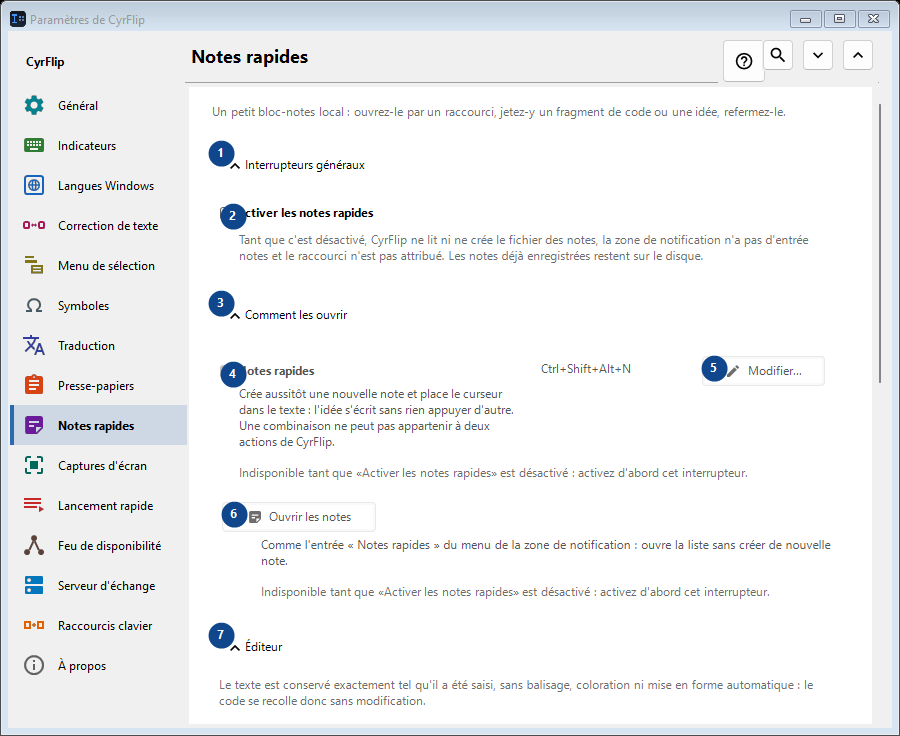
Task: Open the Général settings page
Action: click(99, 106)
